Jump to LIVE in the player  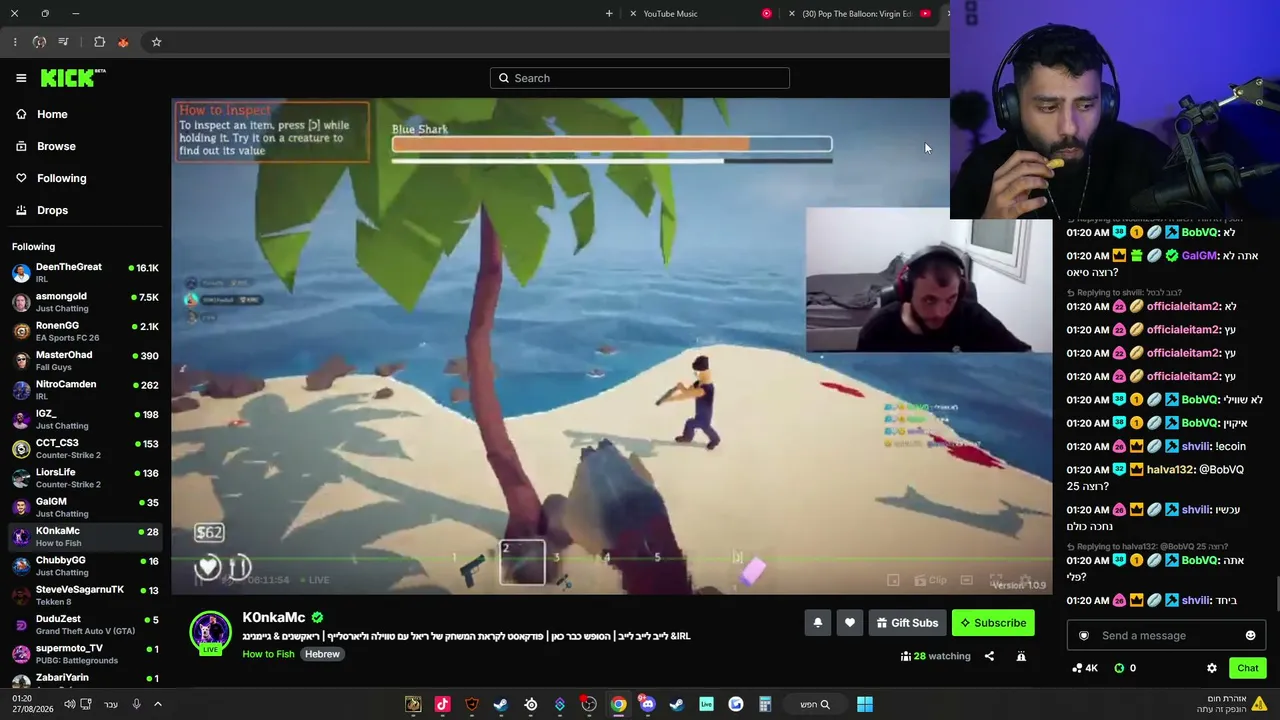point(314,580)
